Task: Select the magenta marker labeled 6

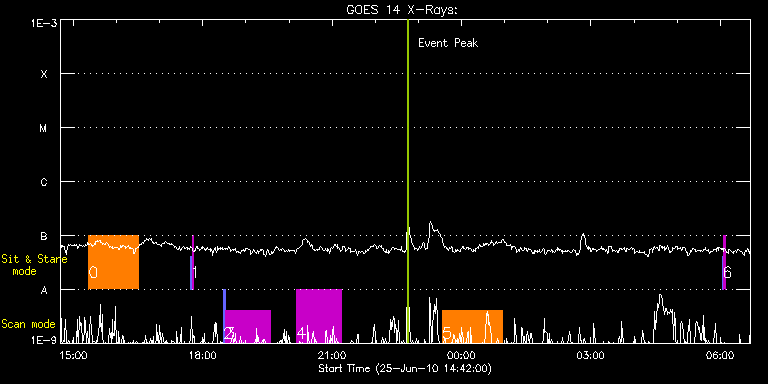Action: coord(724,262)
